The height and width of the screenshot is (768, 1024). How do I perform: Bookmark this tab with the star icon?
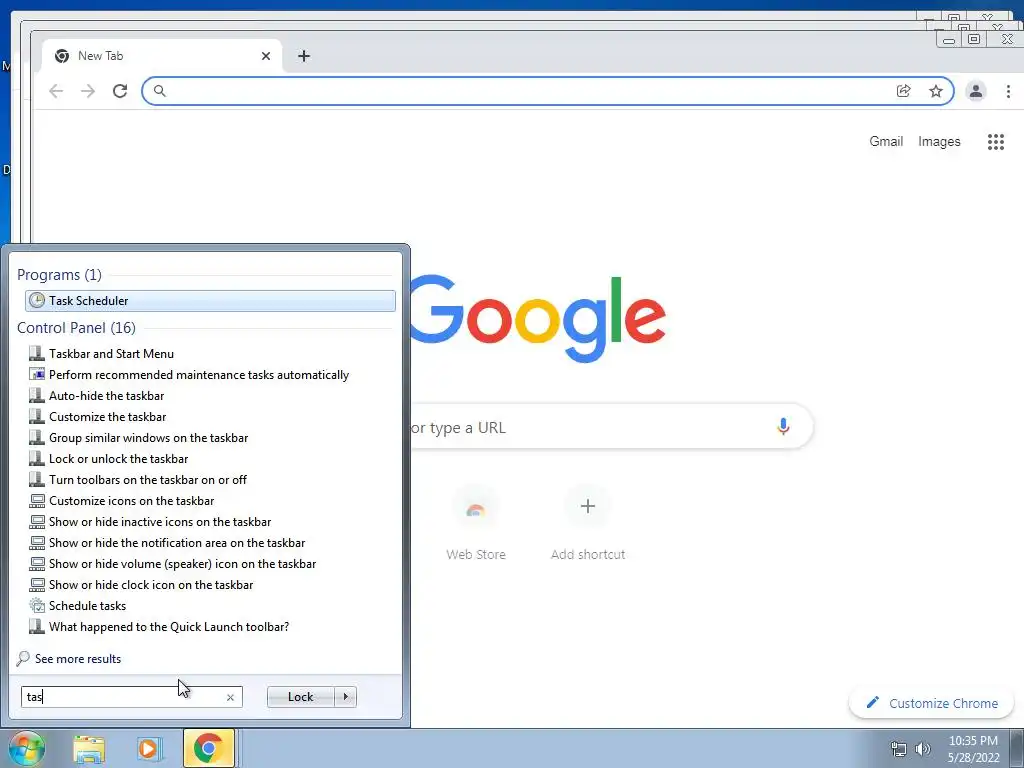click(936, 91)
